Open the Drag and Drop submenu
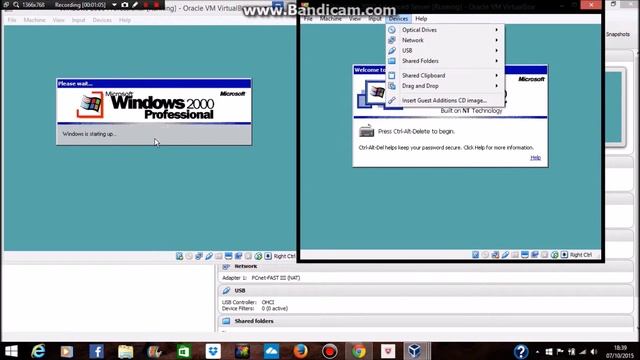 pos(445,86)
